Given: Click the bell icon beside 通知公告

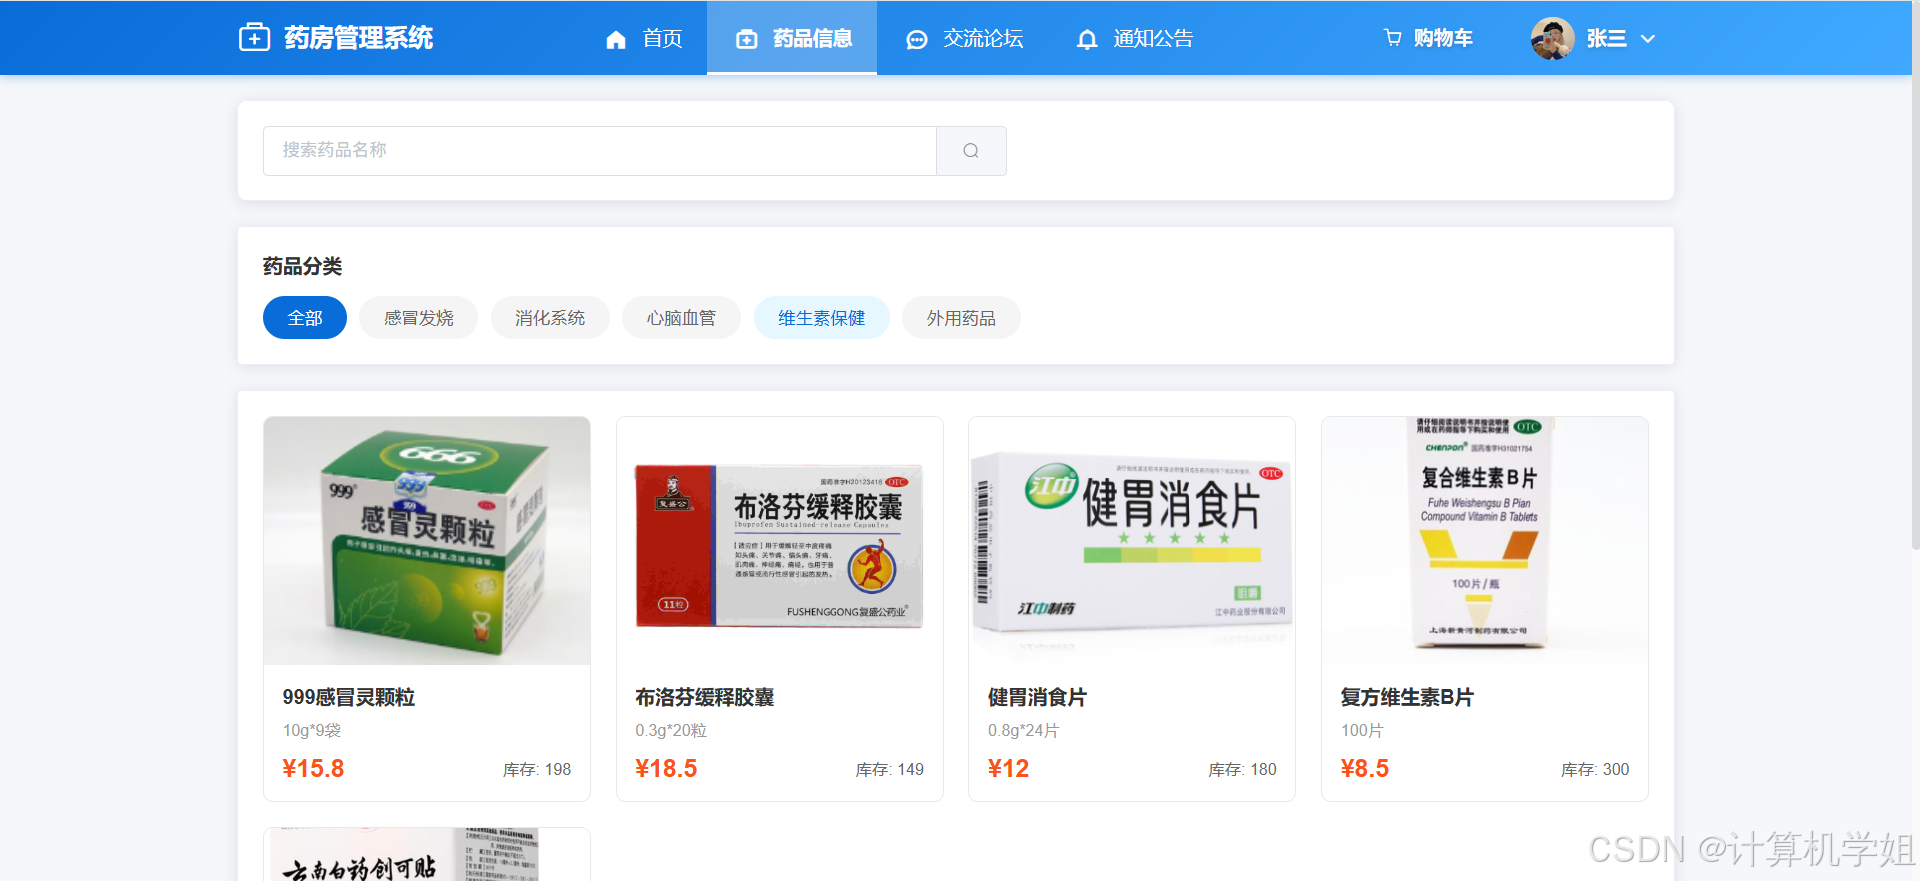Looking at the screenshot, I should pyautogui.click(x=1087, y=39).
